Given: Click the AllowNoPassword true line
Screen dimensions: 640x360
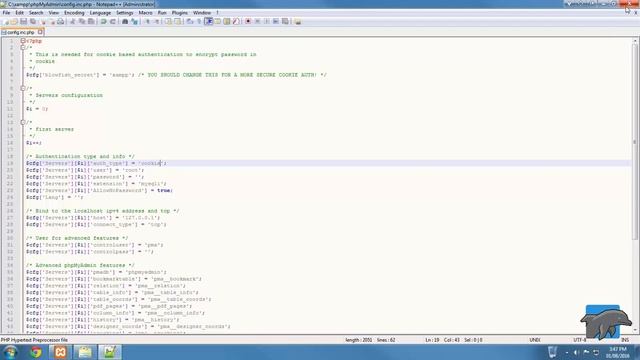Looking at the screenshot, I should [x=100, y=190].
